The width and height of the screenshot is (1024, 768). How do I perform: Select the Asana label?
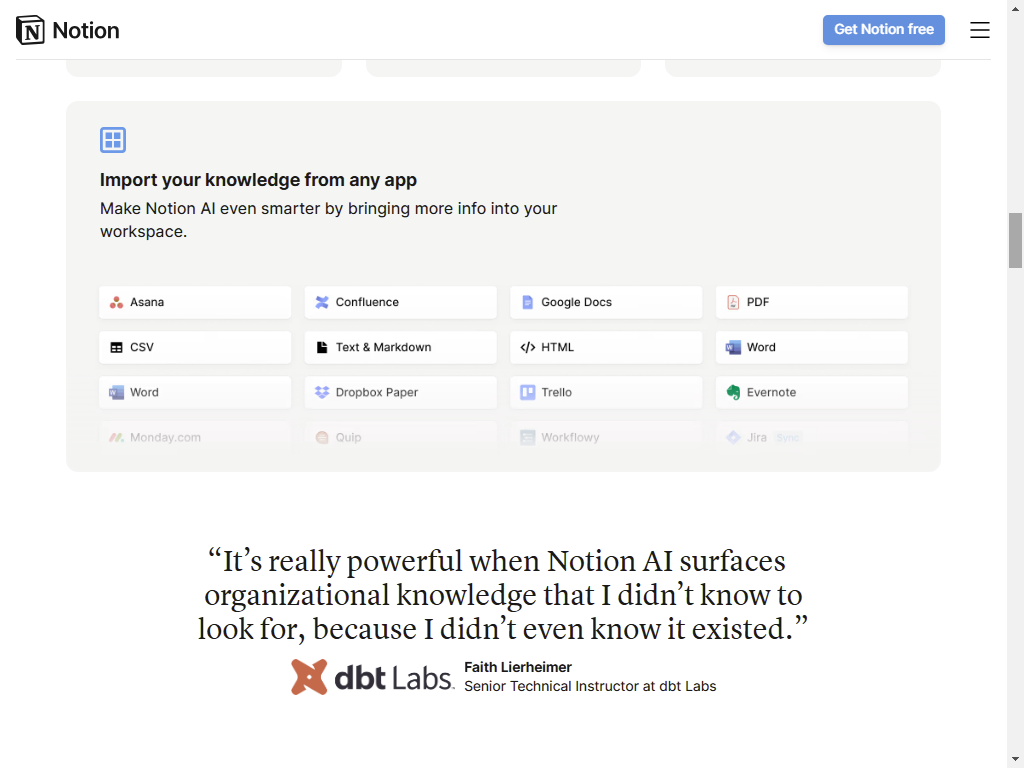[x=147, y=302]
